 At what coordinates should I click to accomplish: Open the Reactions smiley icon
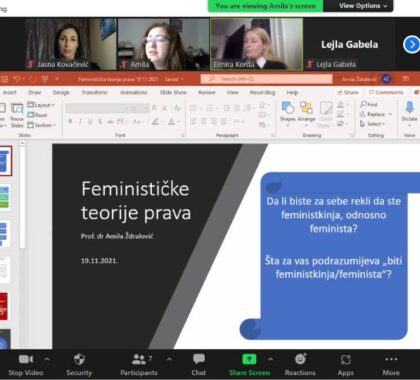click(x=301, y=359)
